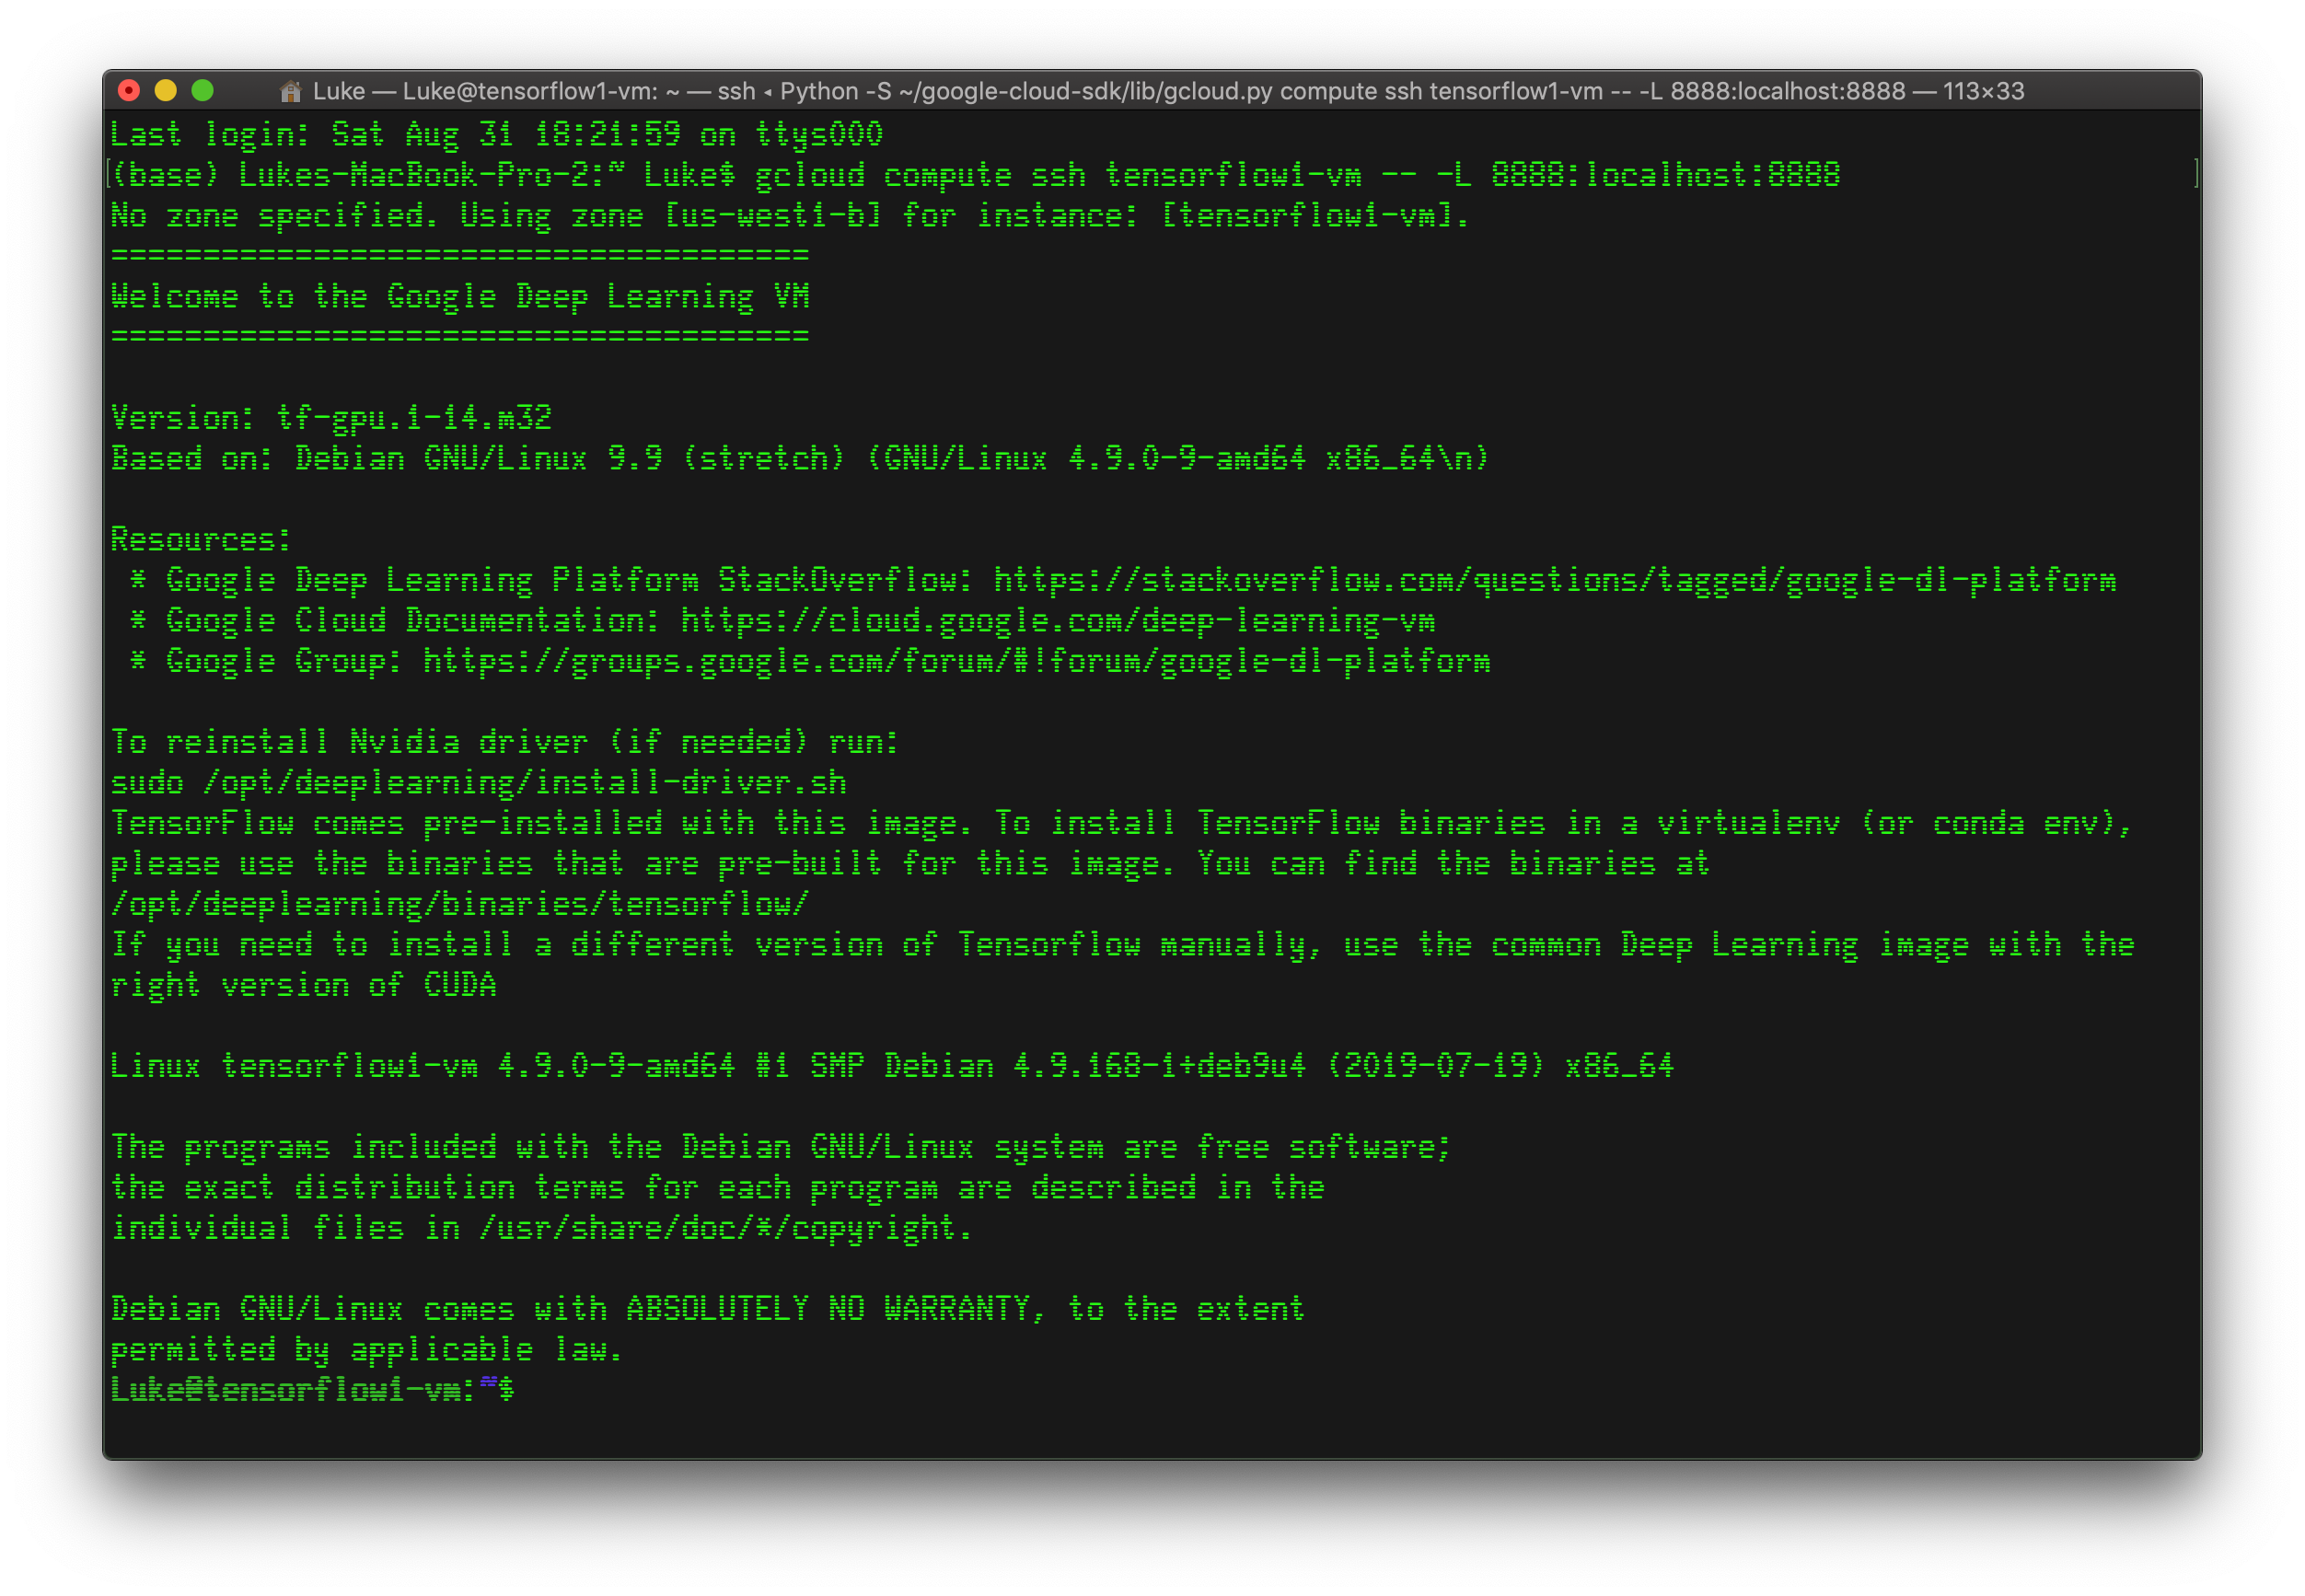Click the /opt/deeplearning/binaries/tensorflow/ path

coord(459,904)
